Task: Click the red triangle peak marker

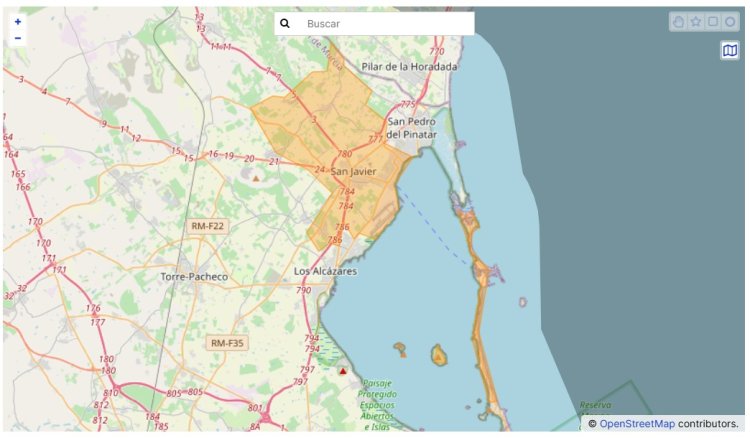Action: click(x=343, y=371)
